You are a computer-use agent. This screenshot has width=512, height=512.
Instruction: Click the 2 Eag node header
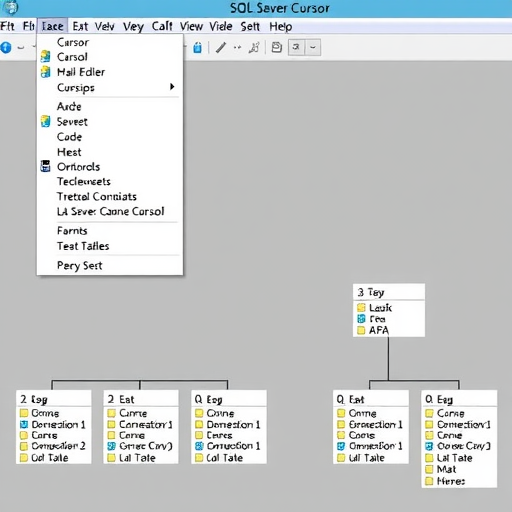click(x=54, y=399)
